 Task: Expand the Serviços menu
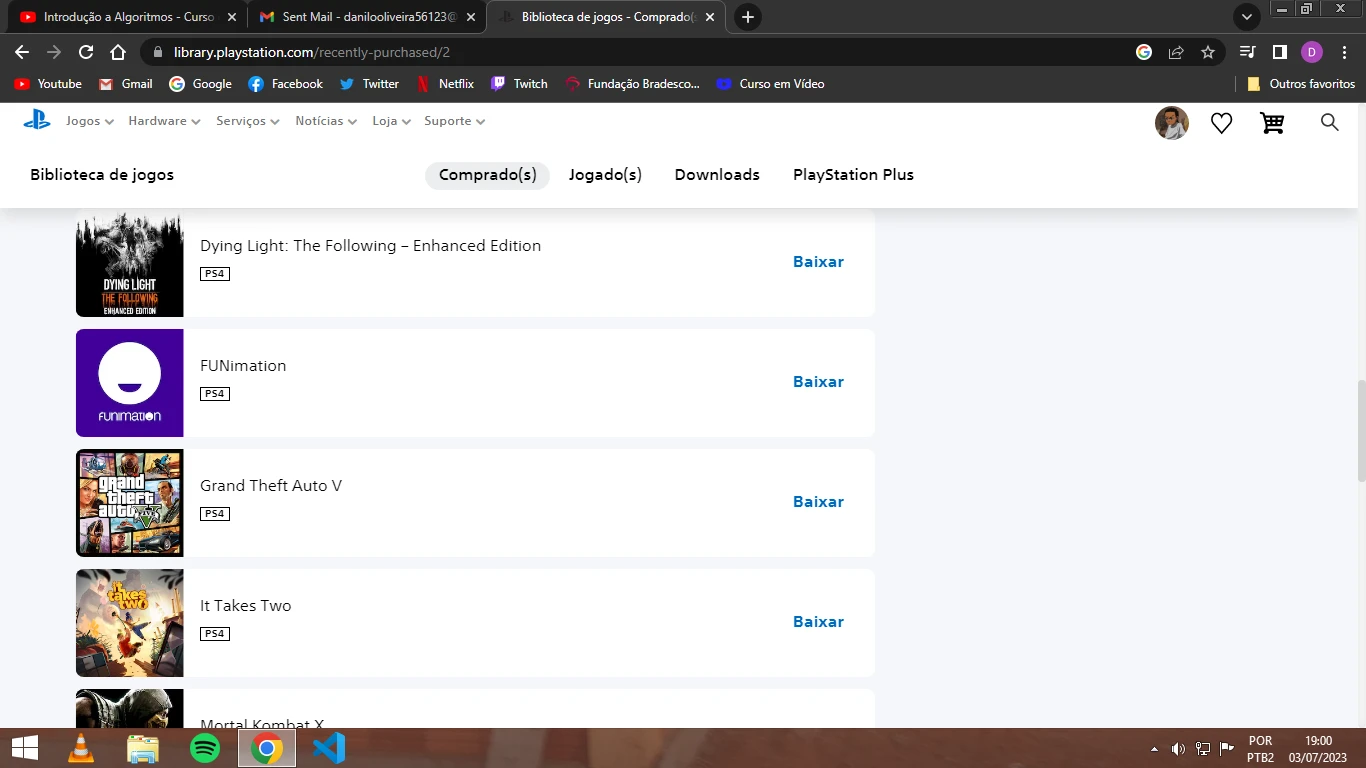point(248,121)
